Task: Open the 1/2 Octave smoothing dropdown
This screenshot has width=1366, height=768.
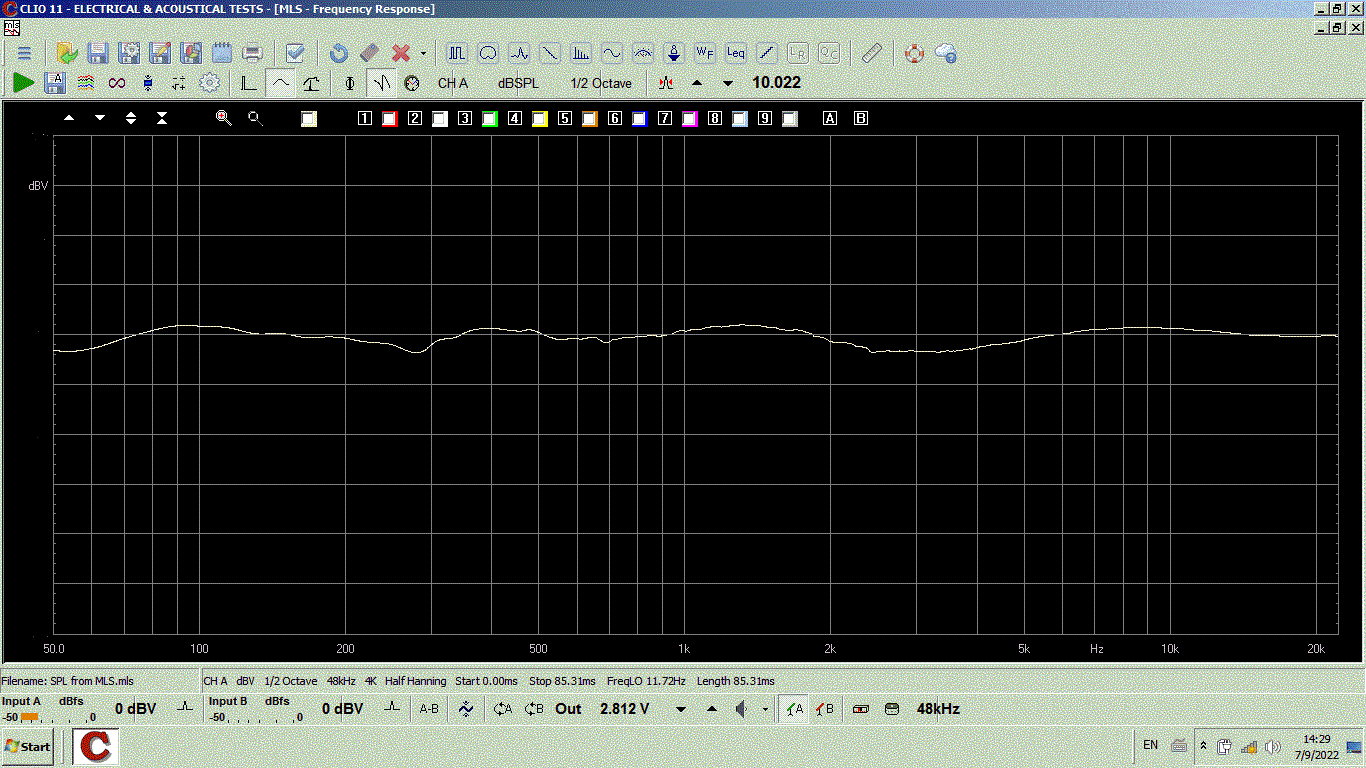Action: 601,83
